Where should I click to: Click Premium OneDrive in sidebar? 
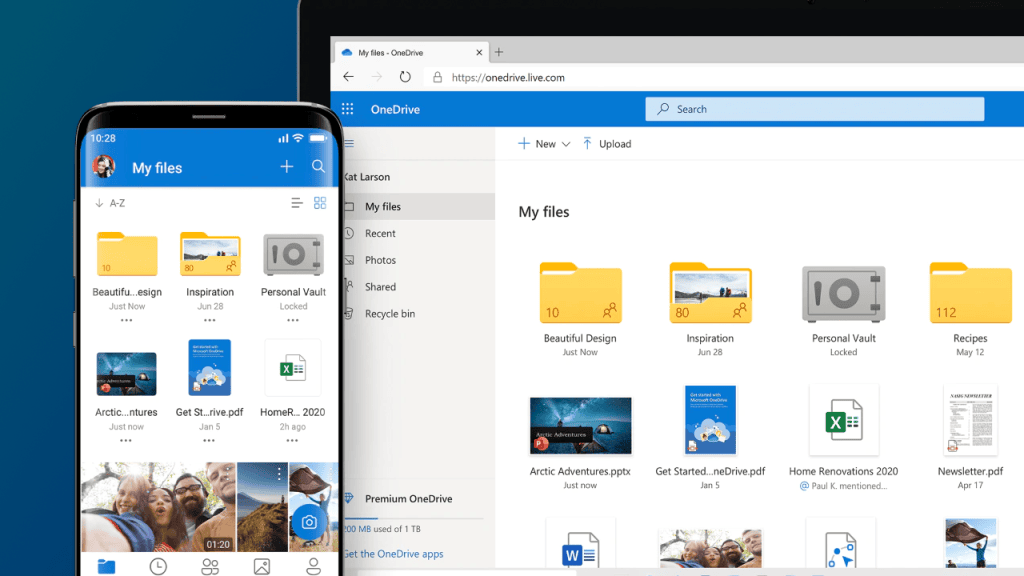click(408, 498)
